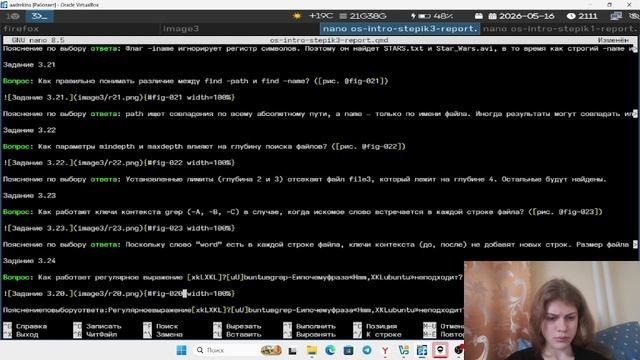The width and height of the screenshot is (640, 360).
Task: Open Task View on the taskbar
Action: point(292,350)
